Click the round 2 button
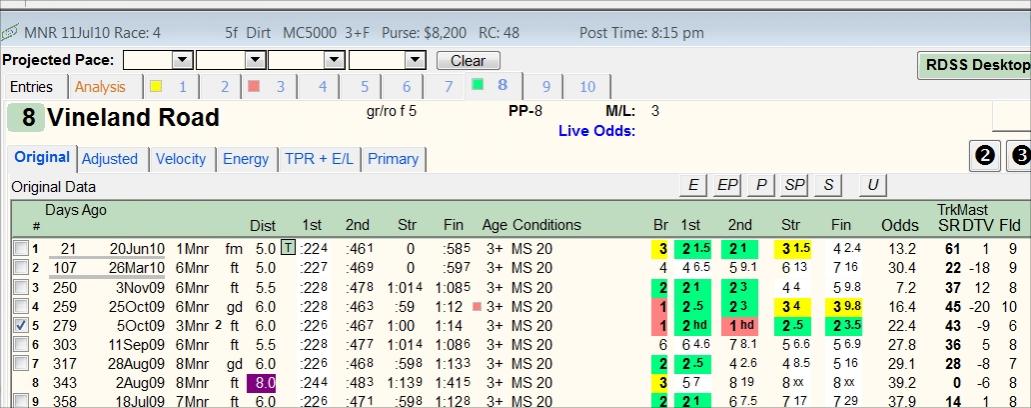The image size is (1031, 408). tap(984, 157)
